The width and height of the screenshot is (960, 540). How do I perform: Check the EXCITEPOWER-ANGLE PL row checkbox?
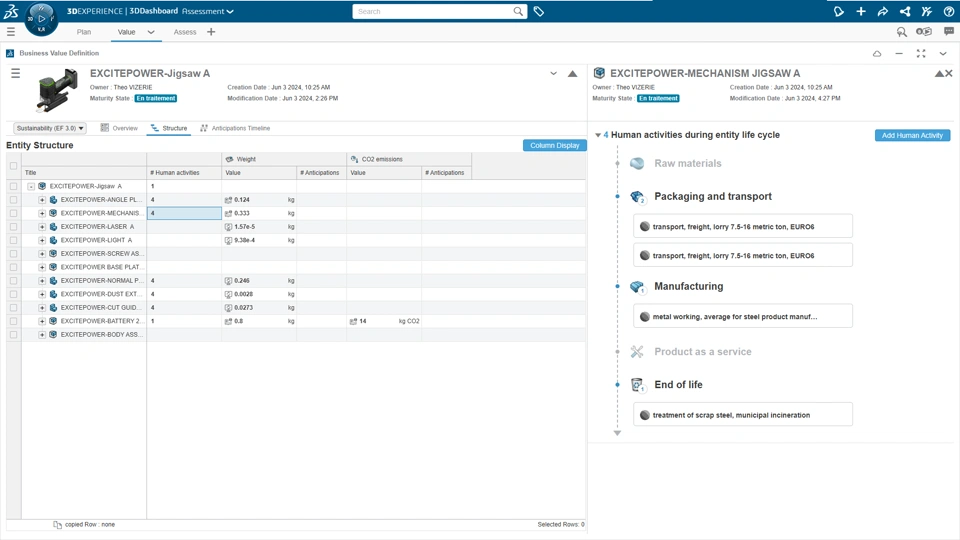[x=13, y=200]
